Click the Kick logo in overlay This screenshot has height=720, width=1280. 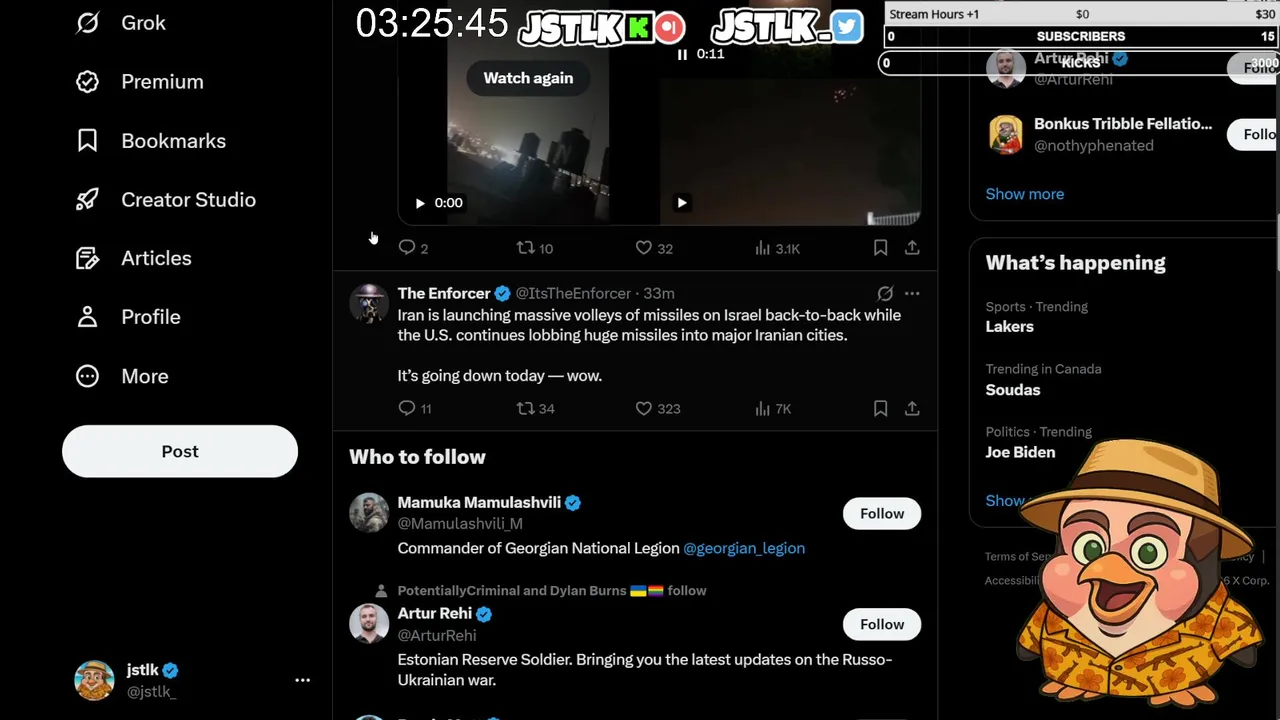tap(638, 28)
